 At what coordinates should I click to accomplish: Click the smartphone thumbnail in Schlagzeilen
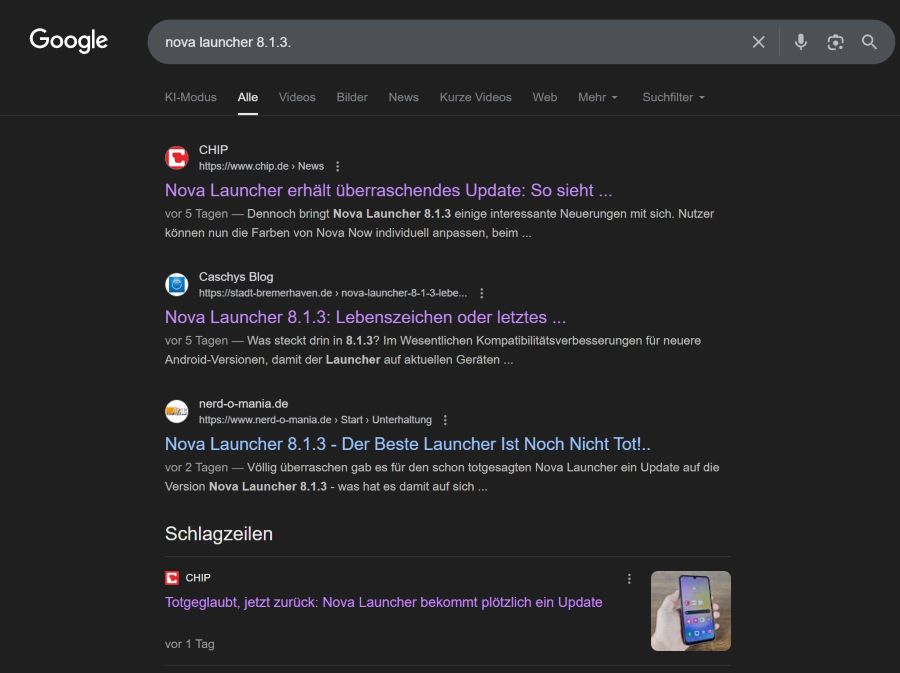690,610
